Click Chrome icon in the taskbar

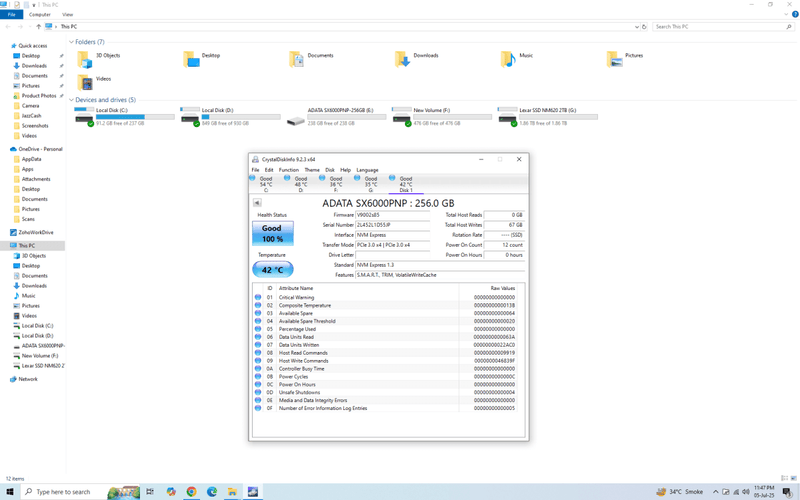pyautogui.click(x=191, y=492)
